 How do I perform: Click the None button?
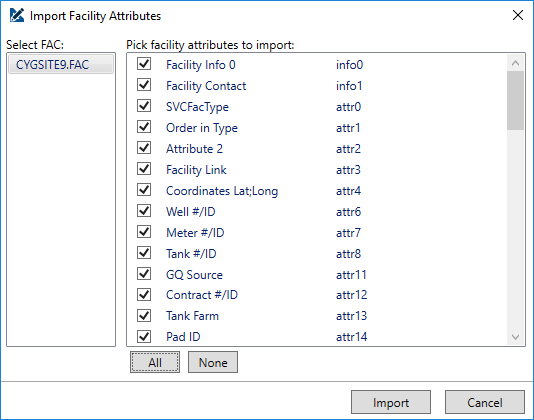click(x=213, y=362)
